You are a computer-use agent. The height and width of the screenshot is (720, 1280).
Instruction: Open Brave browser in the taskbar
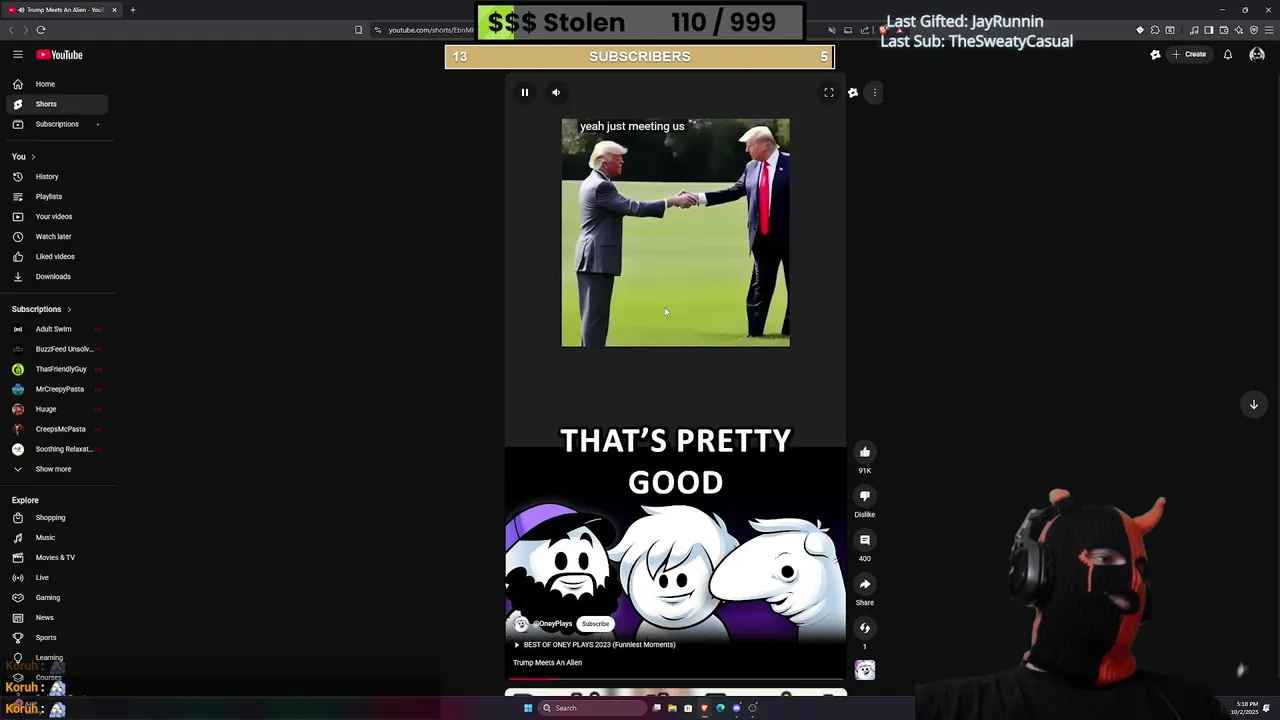click(704, 708)
